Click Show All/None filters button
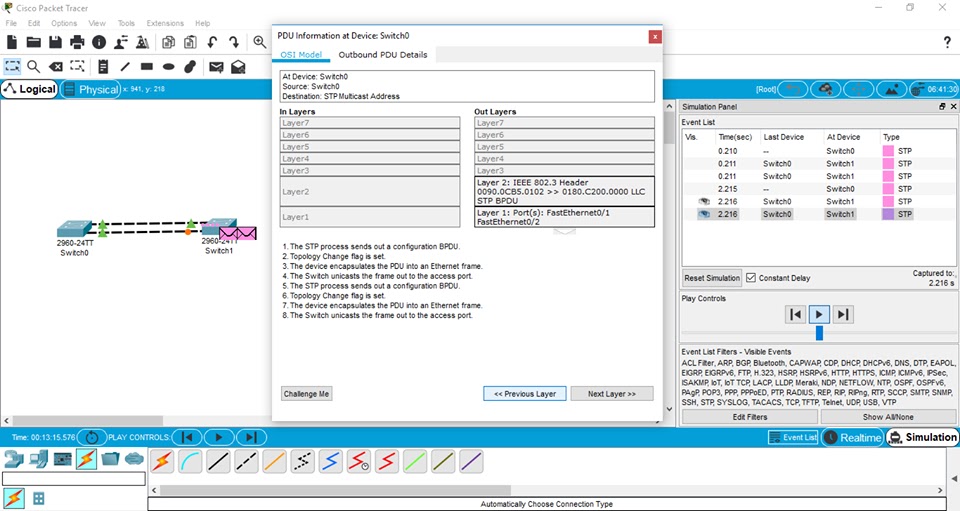The width and height of the screenshot is (960, 511). pyautogui.click(x=888, y=417)
